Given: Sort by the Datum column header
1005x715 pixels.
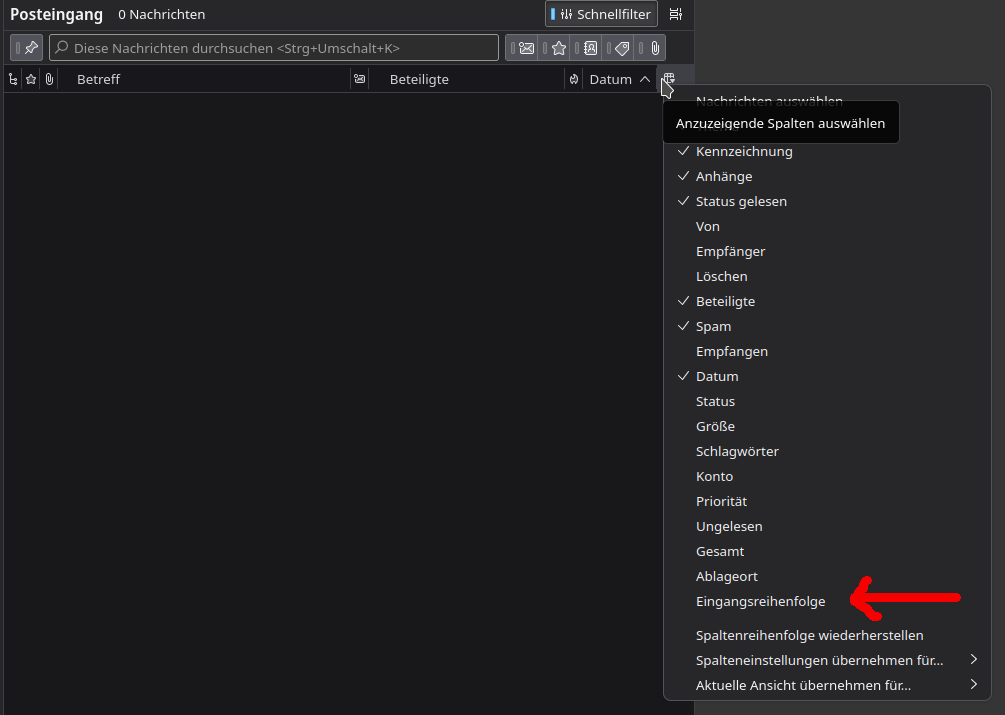Looking at the screenshot, I should coord(611,79).
